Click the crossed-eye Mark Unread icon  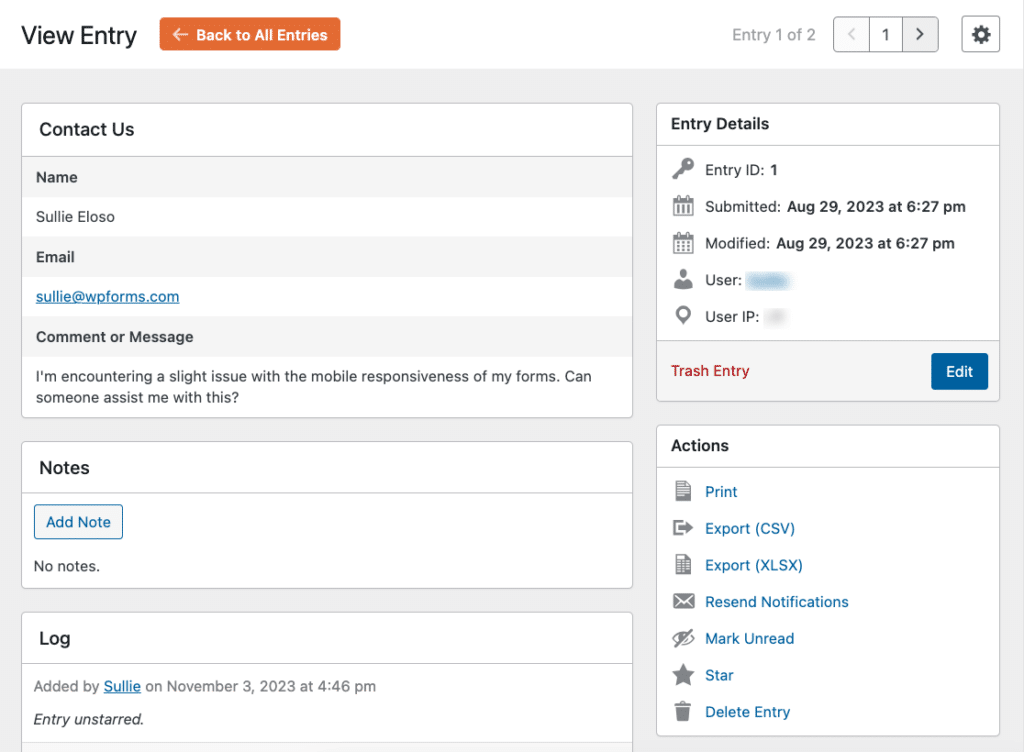[683, 638]
